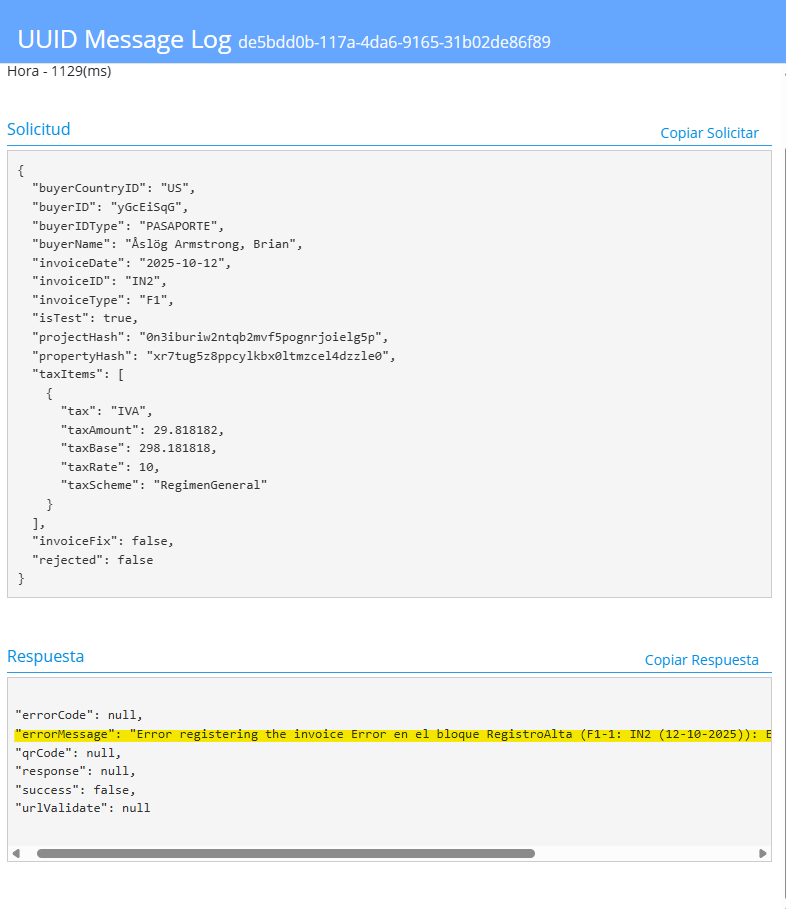Click the horizontal scrollbar right arrow
This screenshot has height=909, width=786.
coord(763,853)
